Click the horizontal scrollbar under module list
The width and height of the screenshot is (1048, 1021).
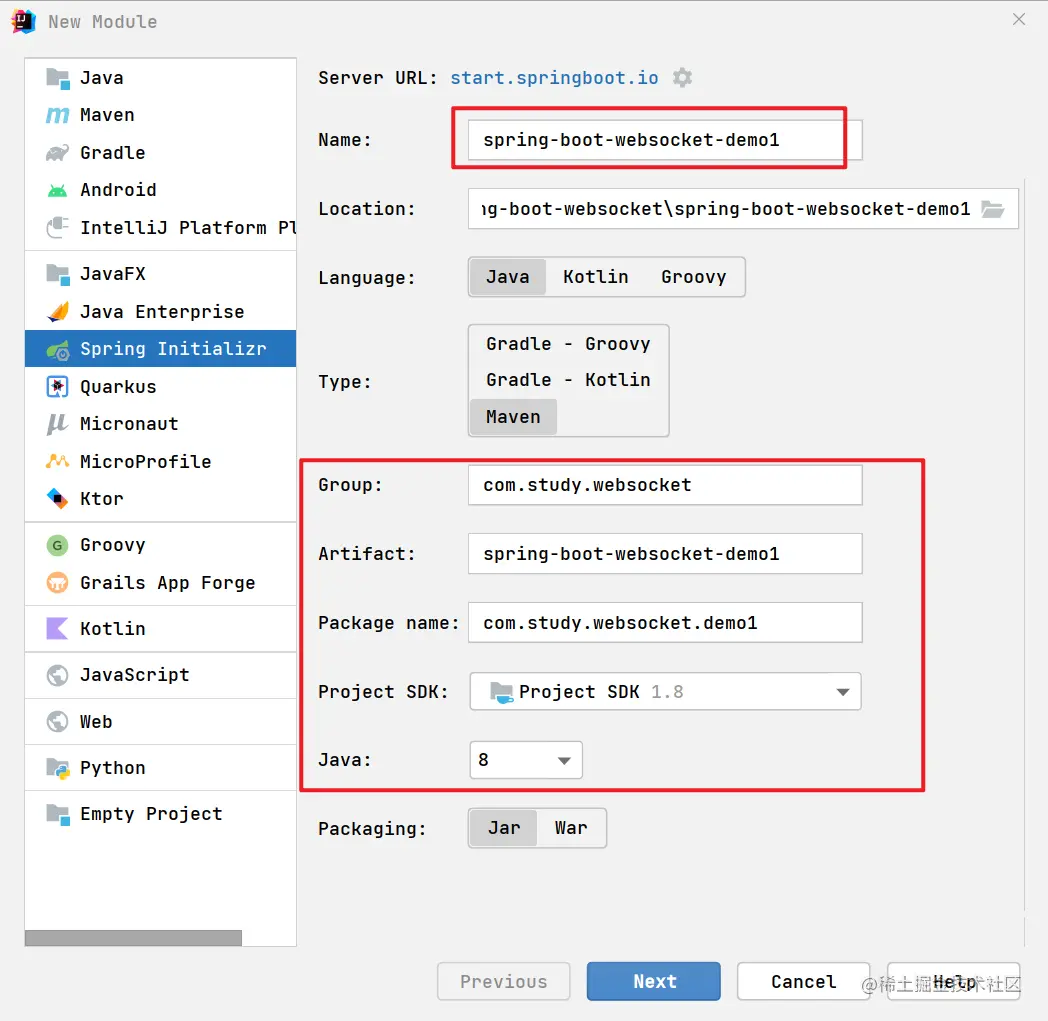pos(133,938)
